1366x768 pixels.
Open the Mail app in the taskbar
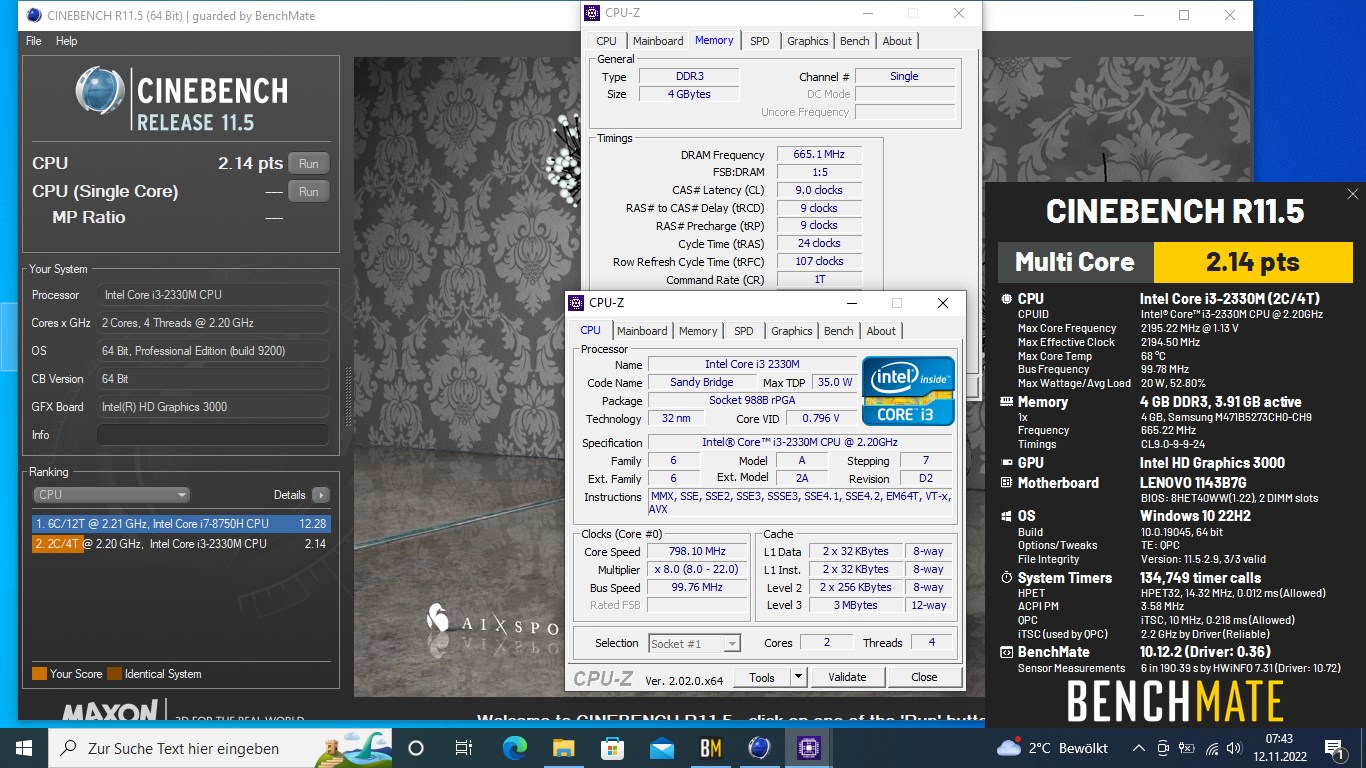(661, 748)
